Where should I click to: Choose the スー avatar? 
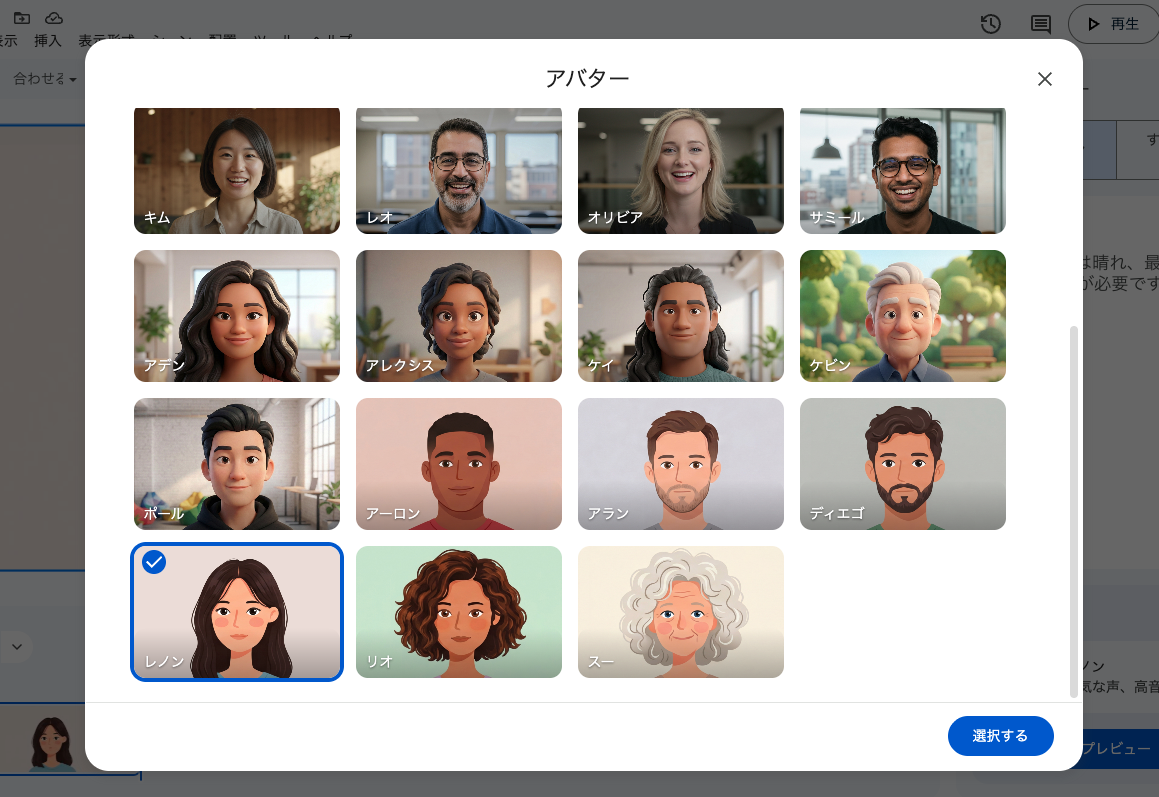point(680,611)
